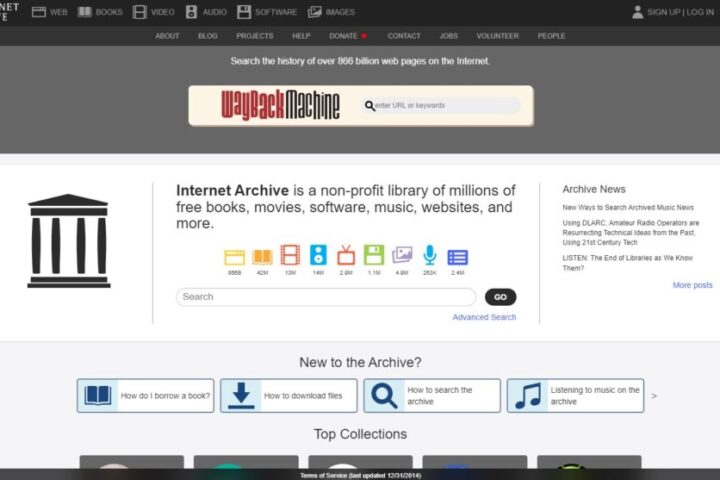
Task: Click the open book icon on borrow card
Action: pyautogui.click(x=98, y=395)
